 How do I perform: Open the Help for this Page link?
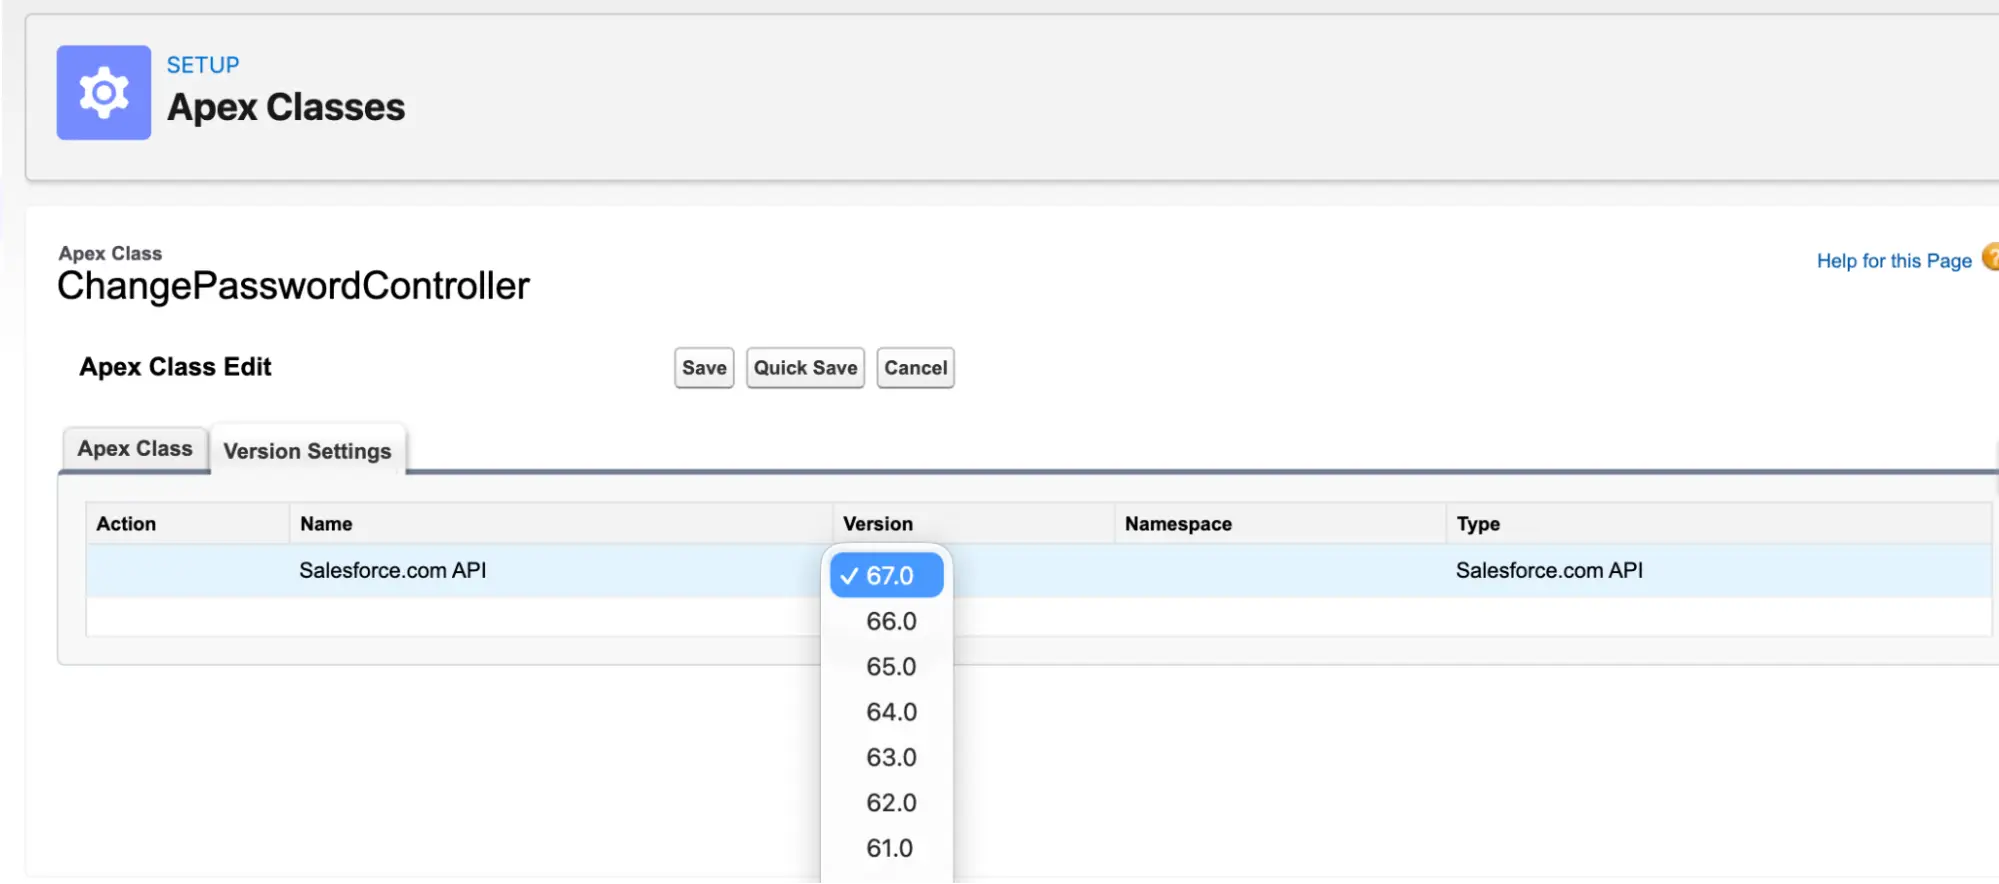pyautogui.click(x=1894, y=261)
